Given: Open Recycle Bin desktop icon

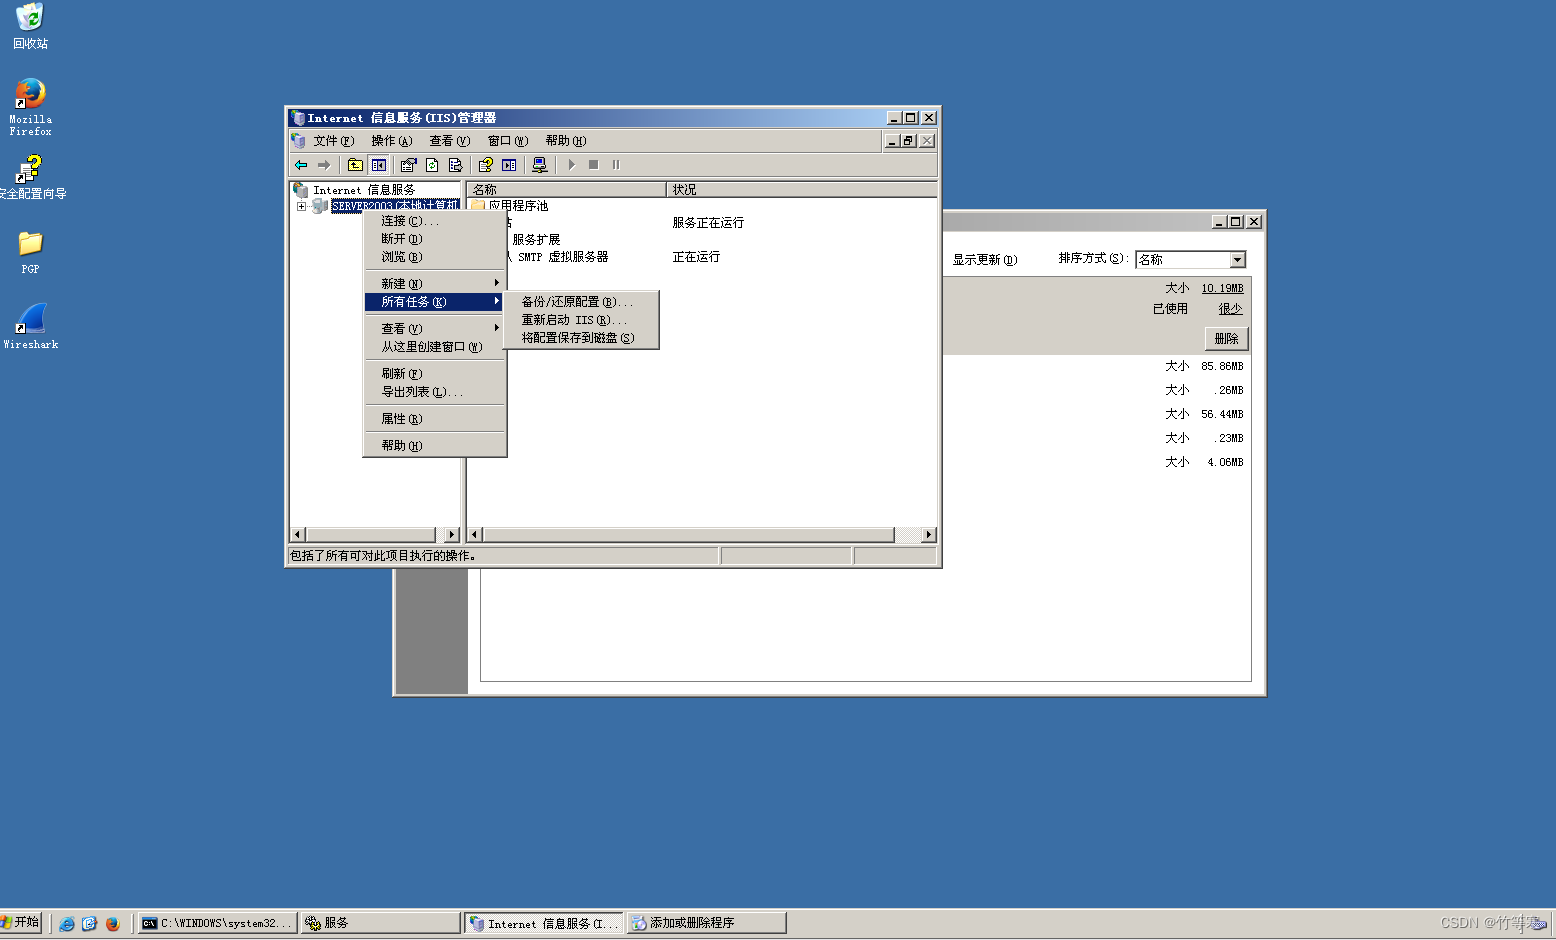Looking at the screenshot, I should coord(30,27).
